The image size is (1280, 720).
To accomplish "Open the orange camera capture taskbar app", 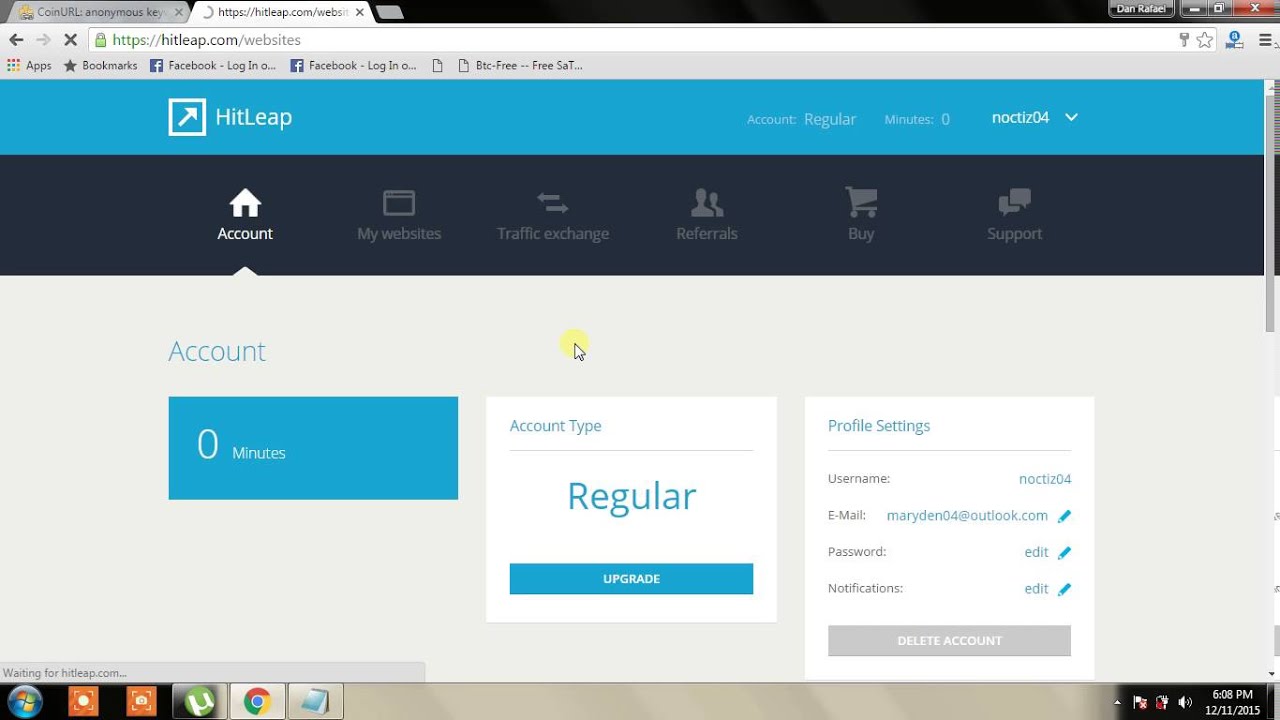I will point(141,702).
